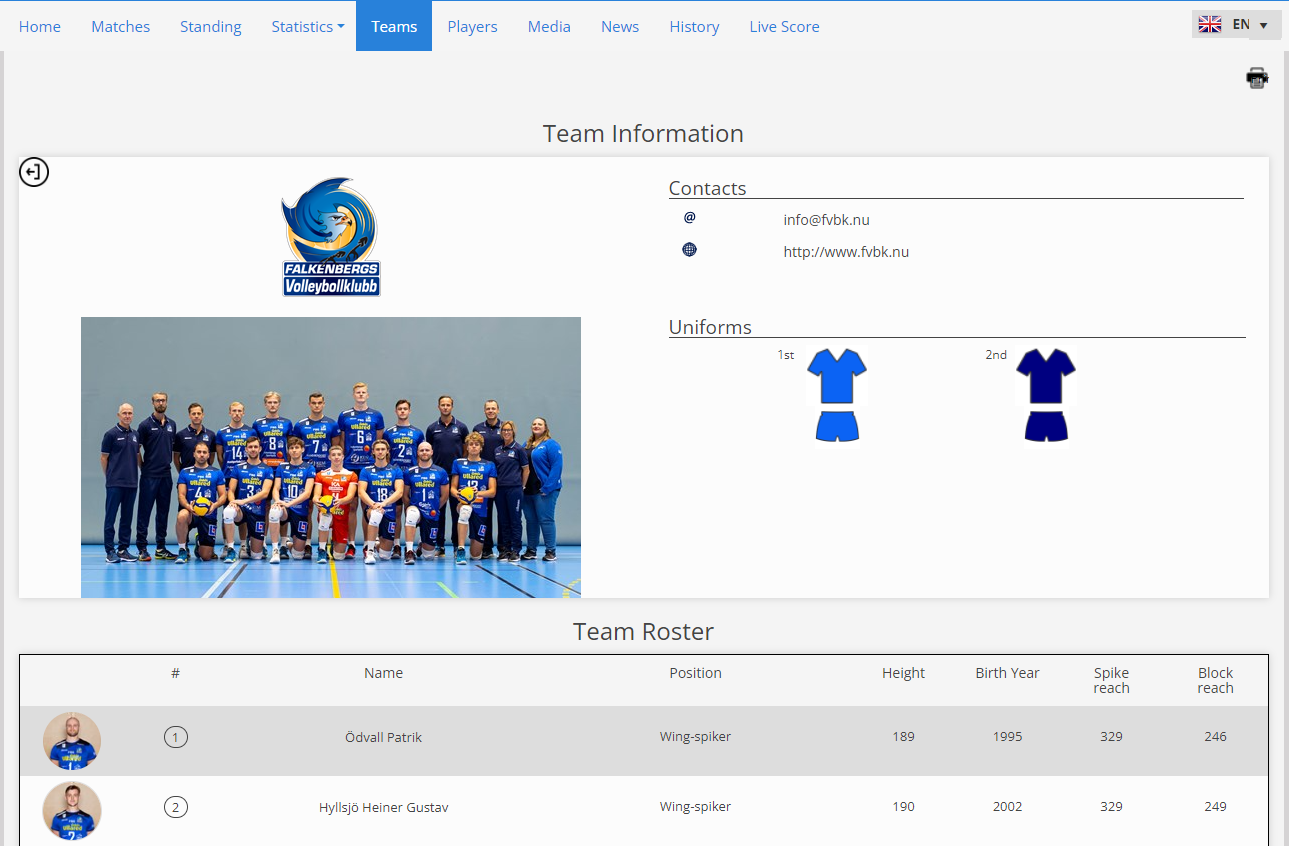The height and width of the screenshot is (846, 1289).
Task: Open the News tab
Action: coord(620,27)
